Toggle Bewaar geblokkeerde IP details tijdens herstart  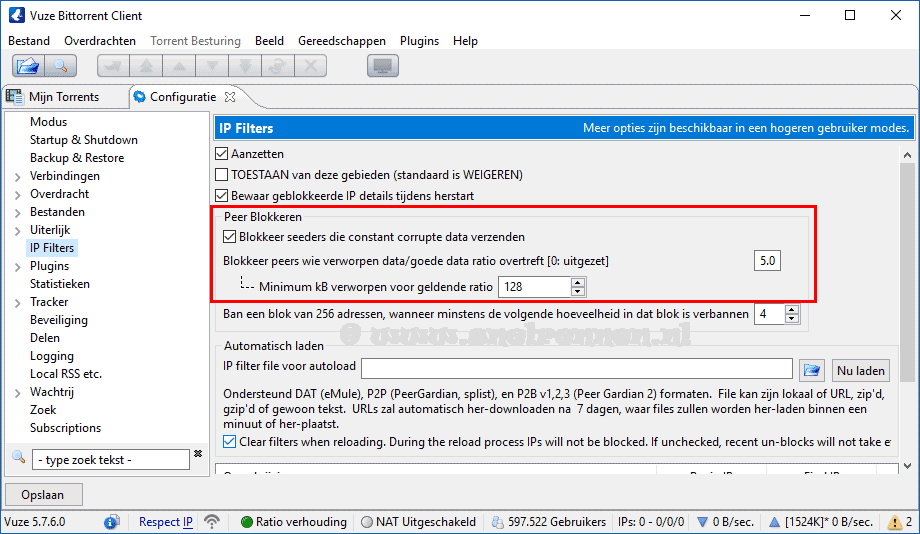click(221, 195)
